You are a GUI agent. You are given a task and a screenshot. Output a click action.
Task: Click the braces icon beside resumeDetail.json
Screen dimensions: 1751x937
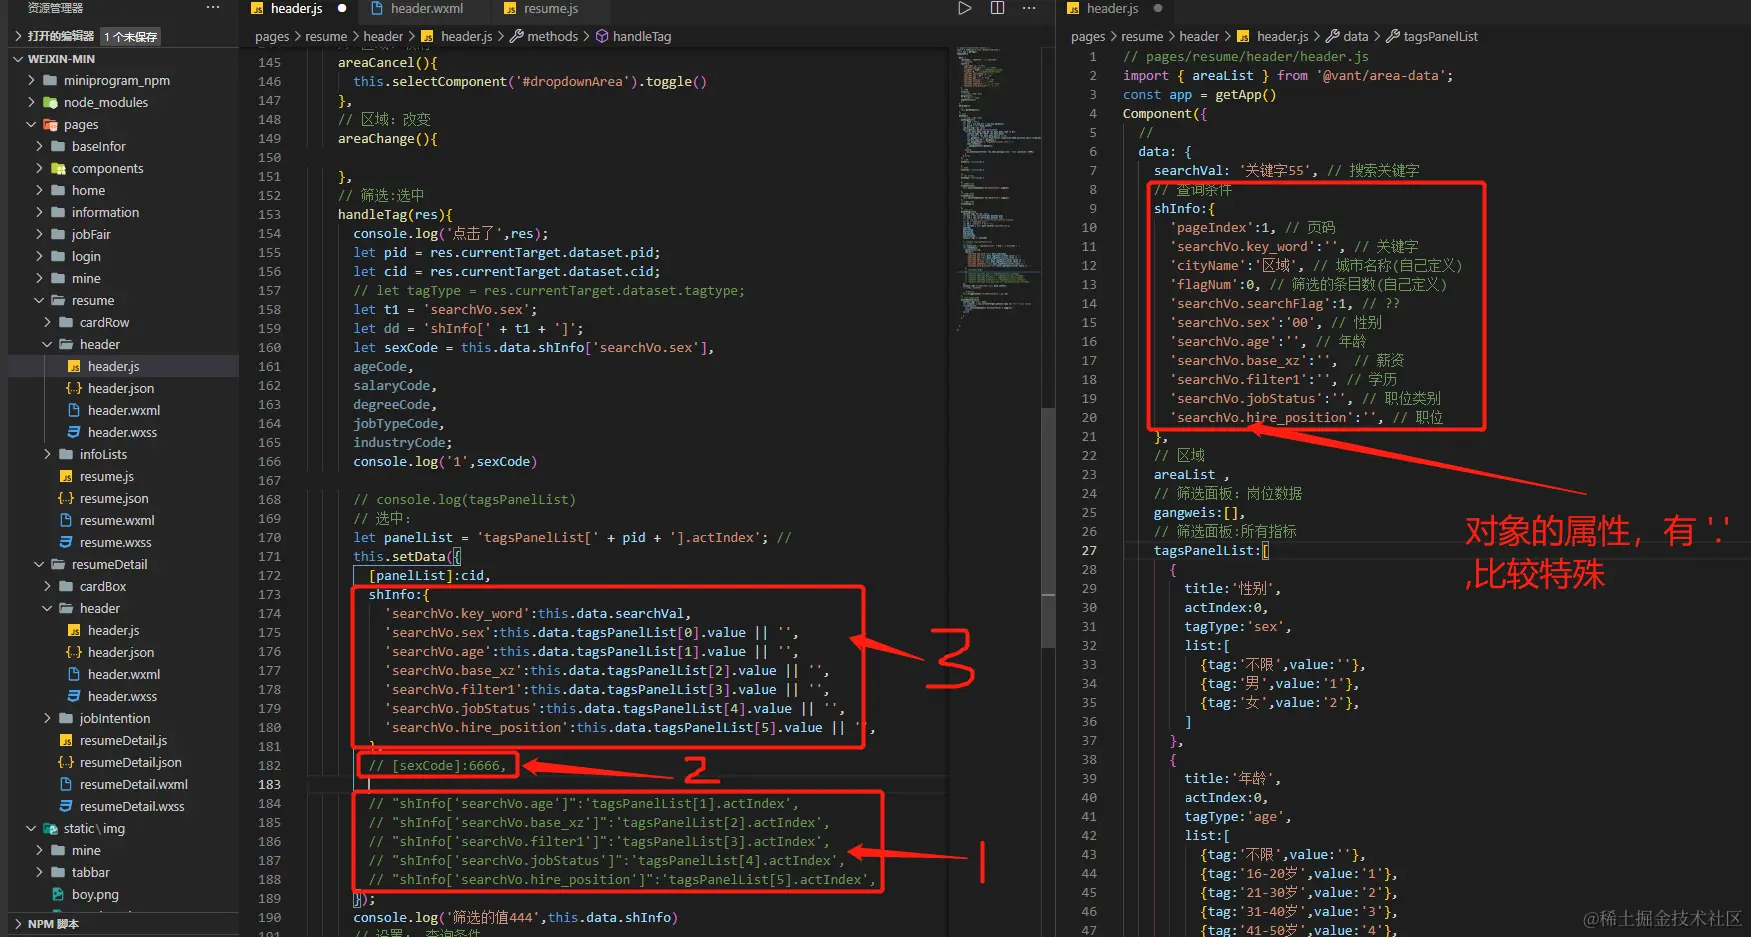66,763
